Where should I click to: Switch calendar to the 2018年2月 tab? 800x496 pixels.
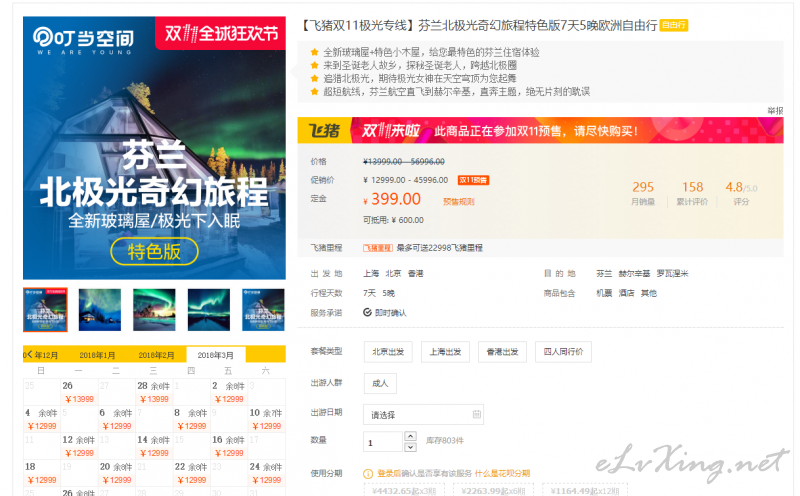(156, 355)
